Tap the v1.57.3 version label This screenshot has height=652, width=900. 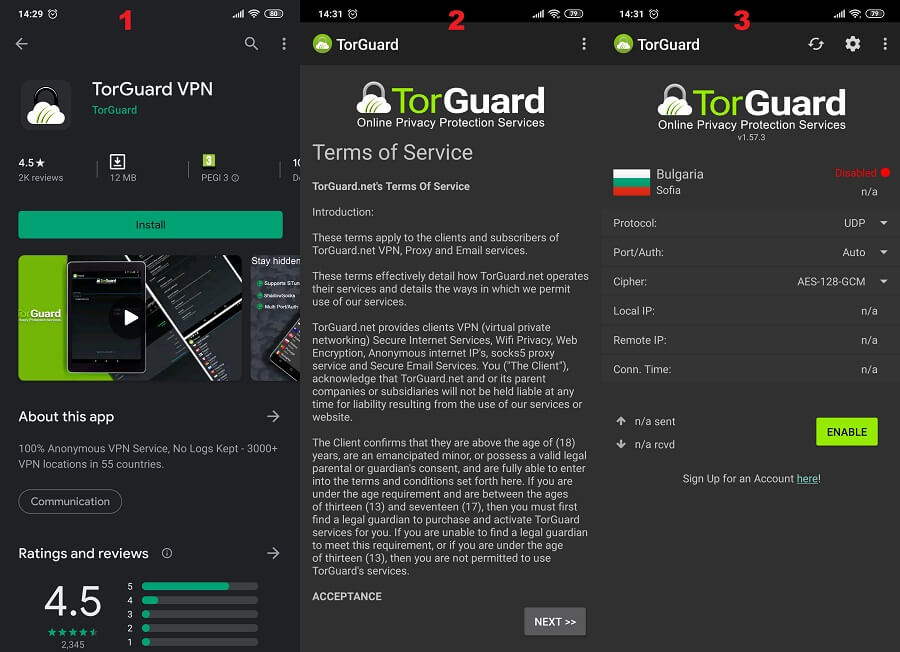[x=751, y=137]
